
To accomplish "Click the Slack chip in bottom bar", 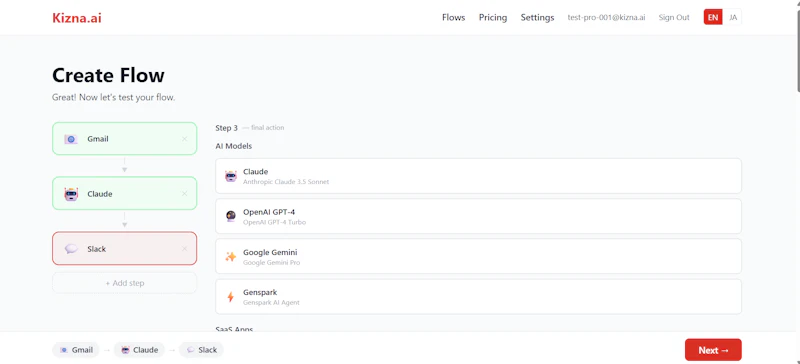I will (x=202, y=350).
